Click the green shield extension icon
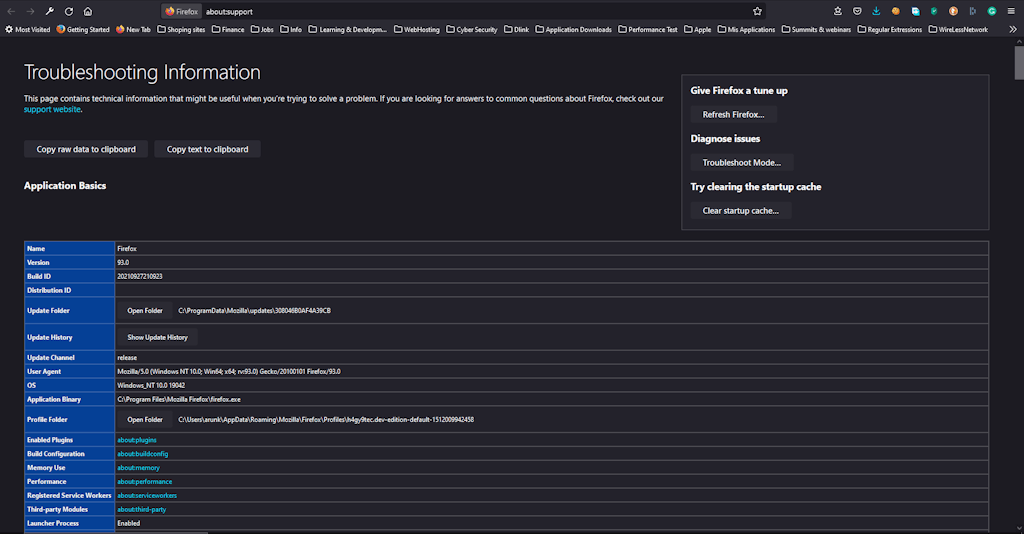The width and height of the screenshot is (1024, 534). (934, 11)
